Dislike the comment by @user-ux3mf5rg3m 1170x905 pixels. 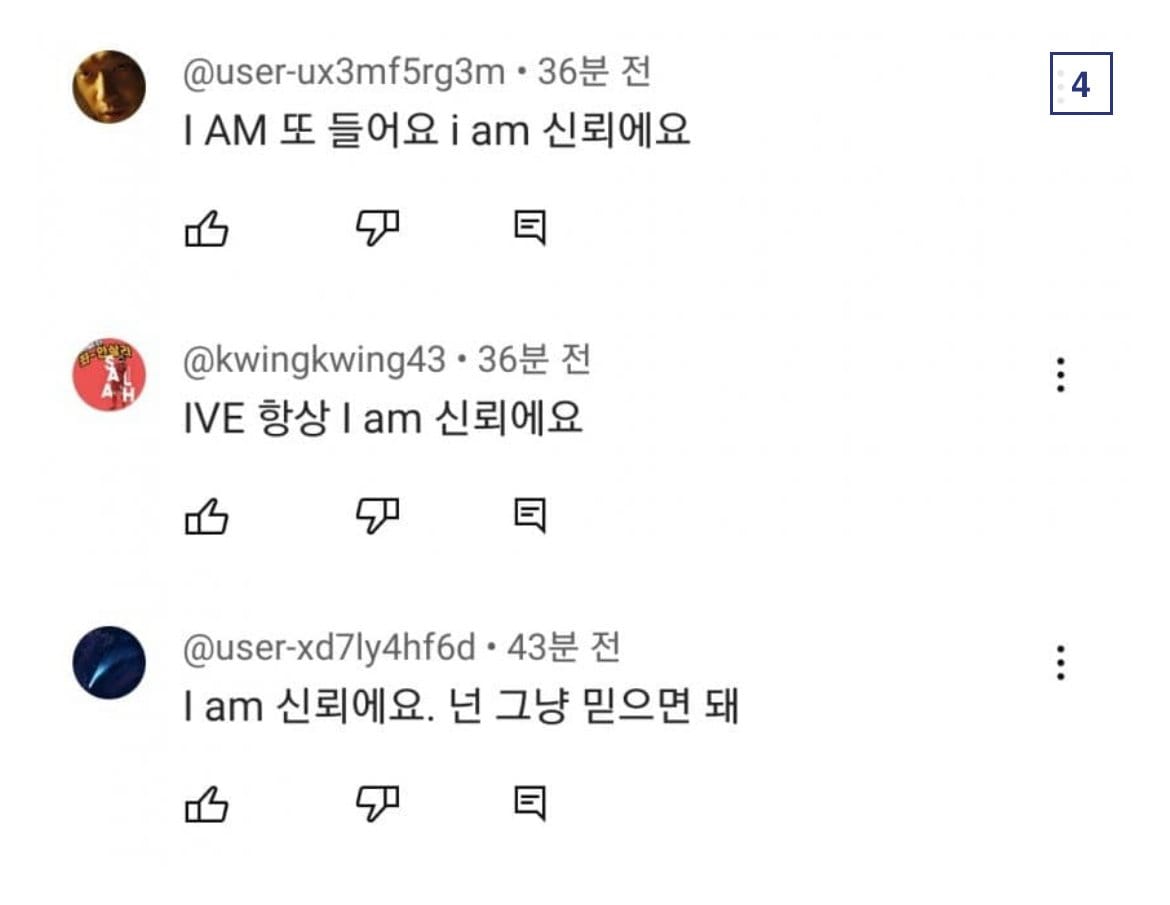[x=378, y=229]
